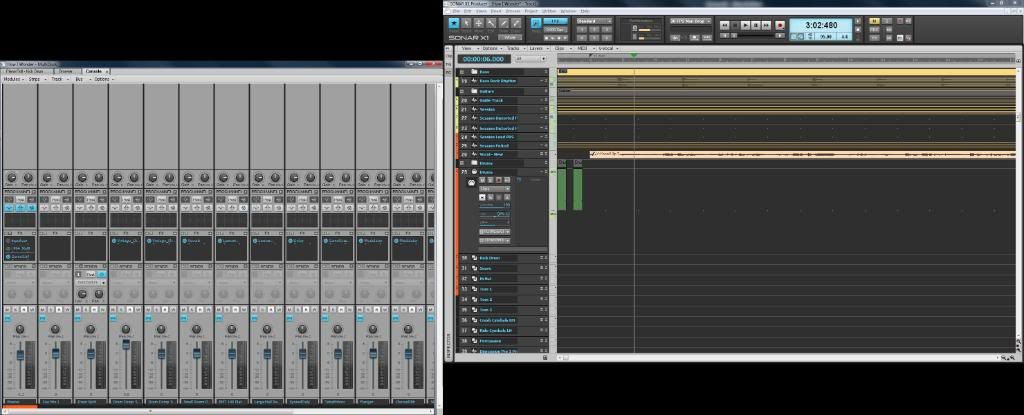Click the Snap to Grid button
Viewport: 1024px width, 415px height.
tap(536, 22)
